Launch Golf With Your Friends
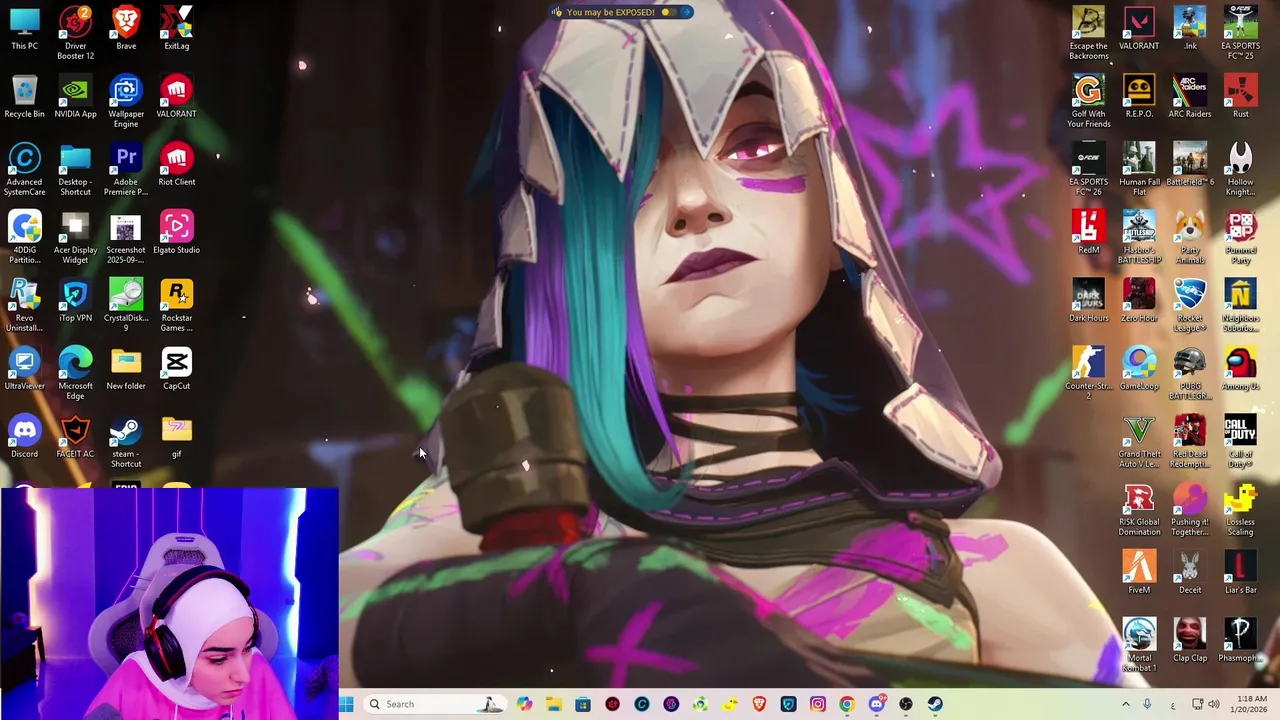 pyautogui.click(x=1088, y=100)
